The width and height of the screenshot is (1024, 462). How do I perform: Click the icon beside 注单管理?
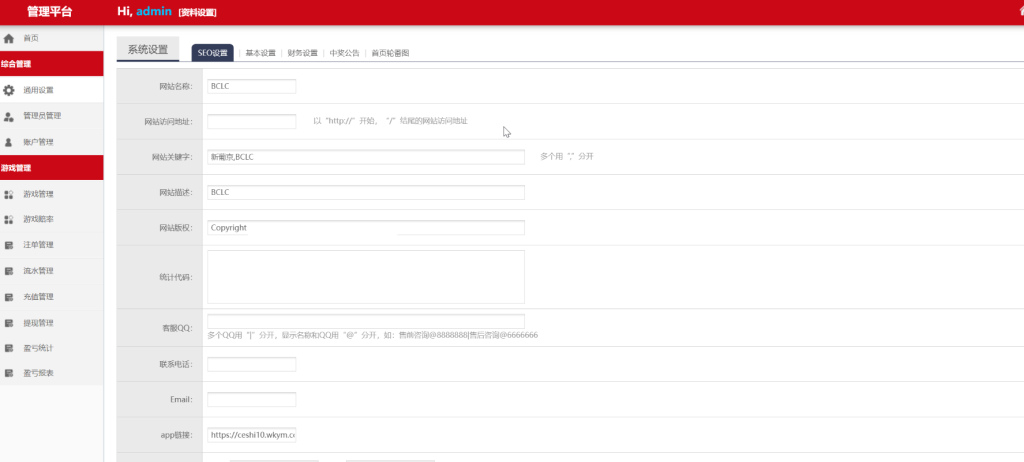click(9, 245)
